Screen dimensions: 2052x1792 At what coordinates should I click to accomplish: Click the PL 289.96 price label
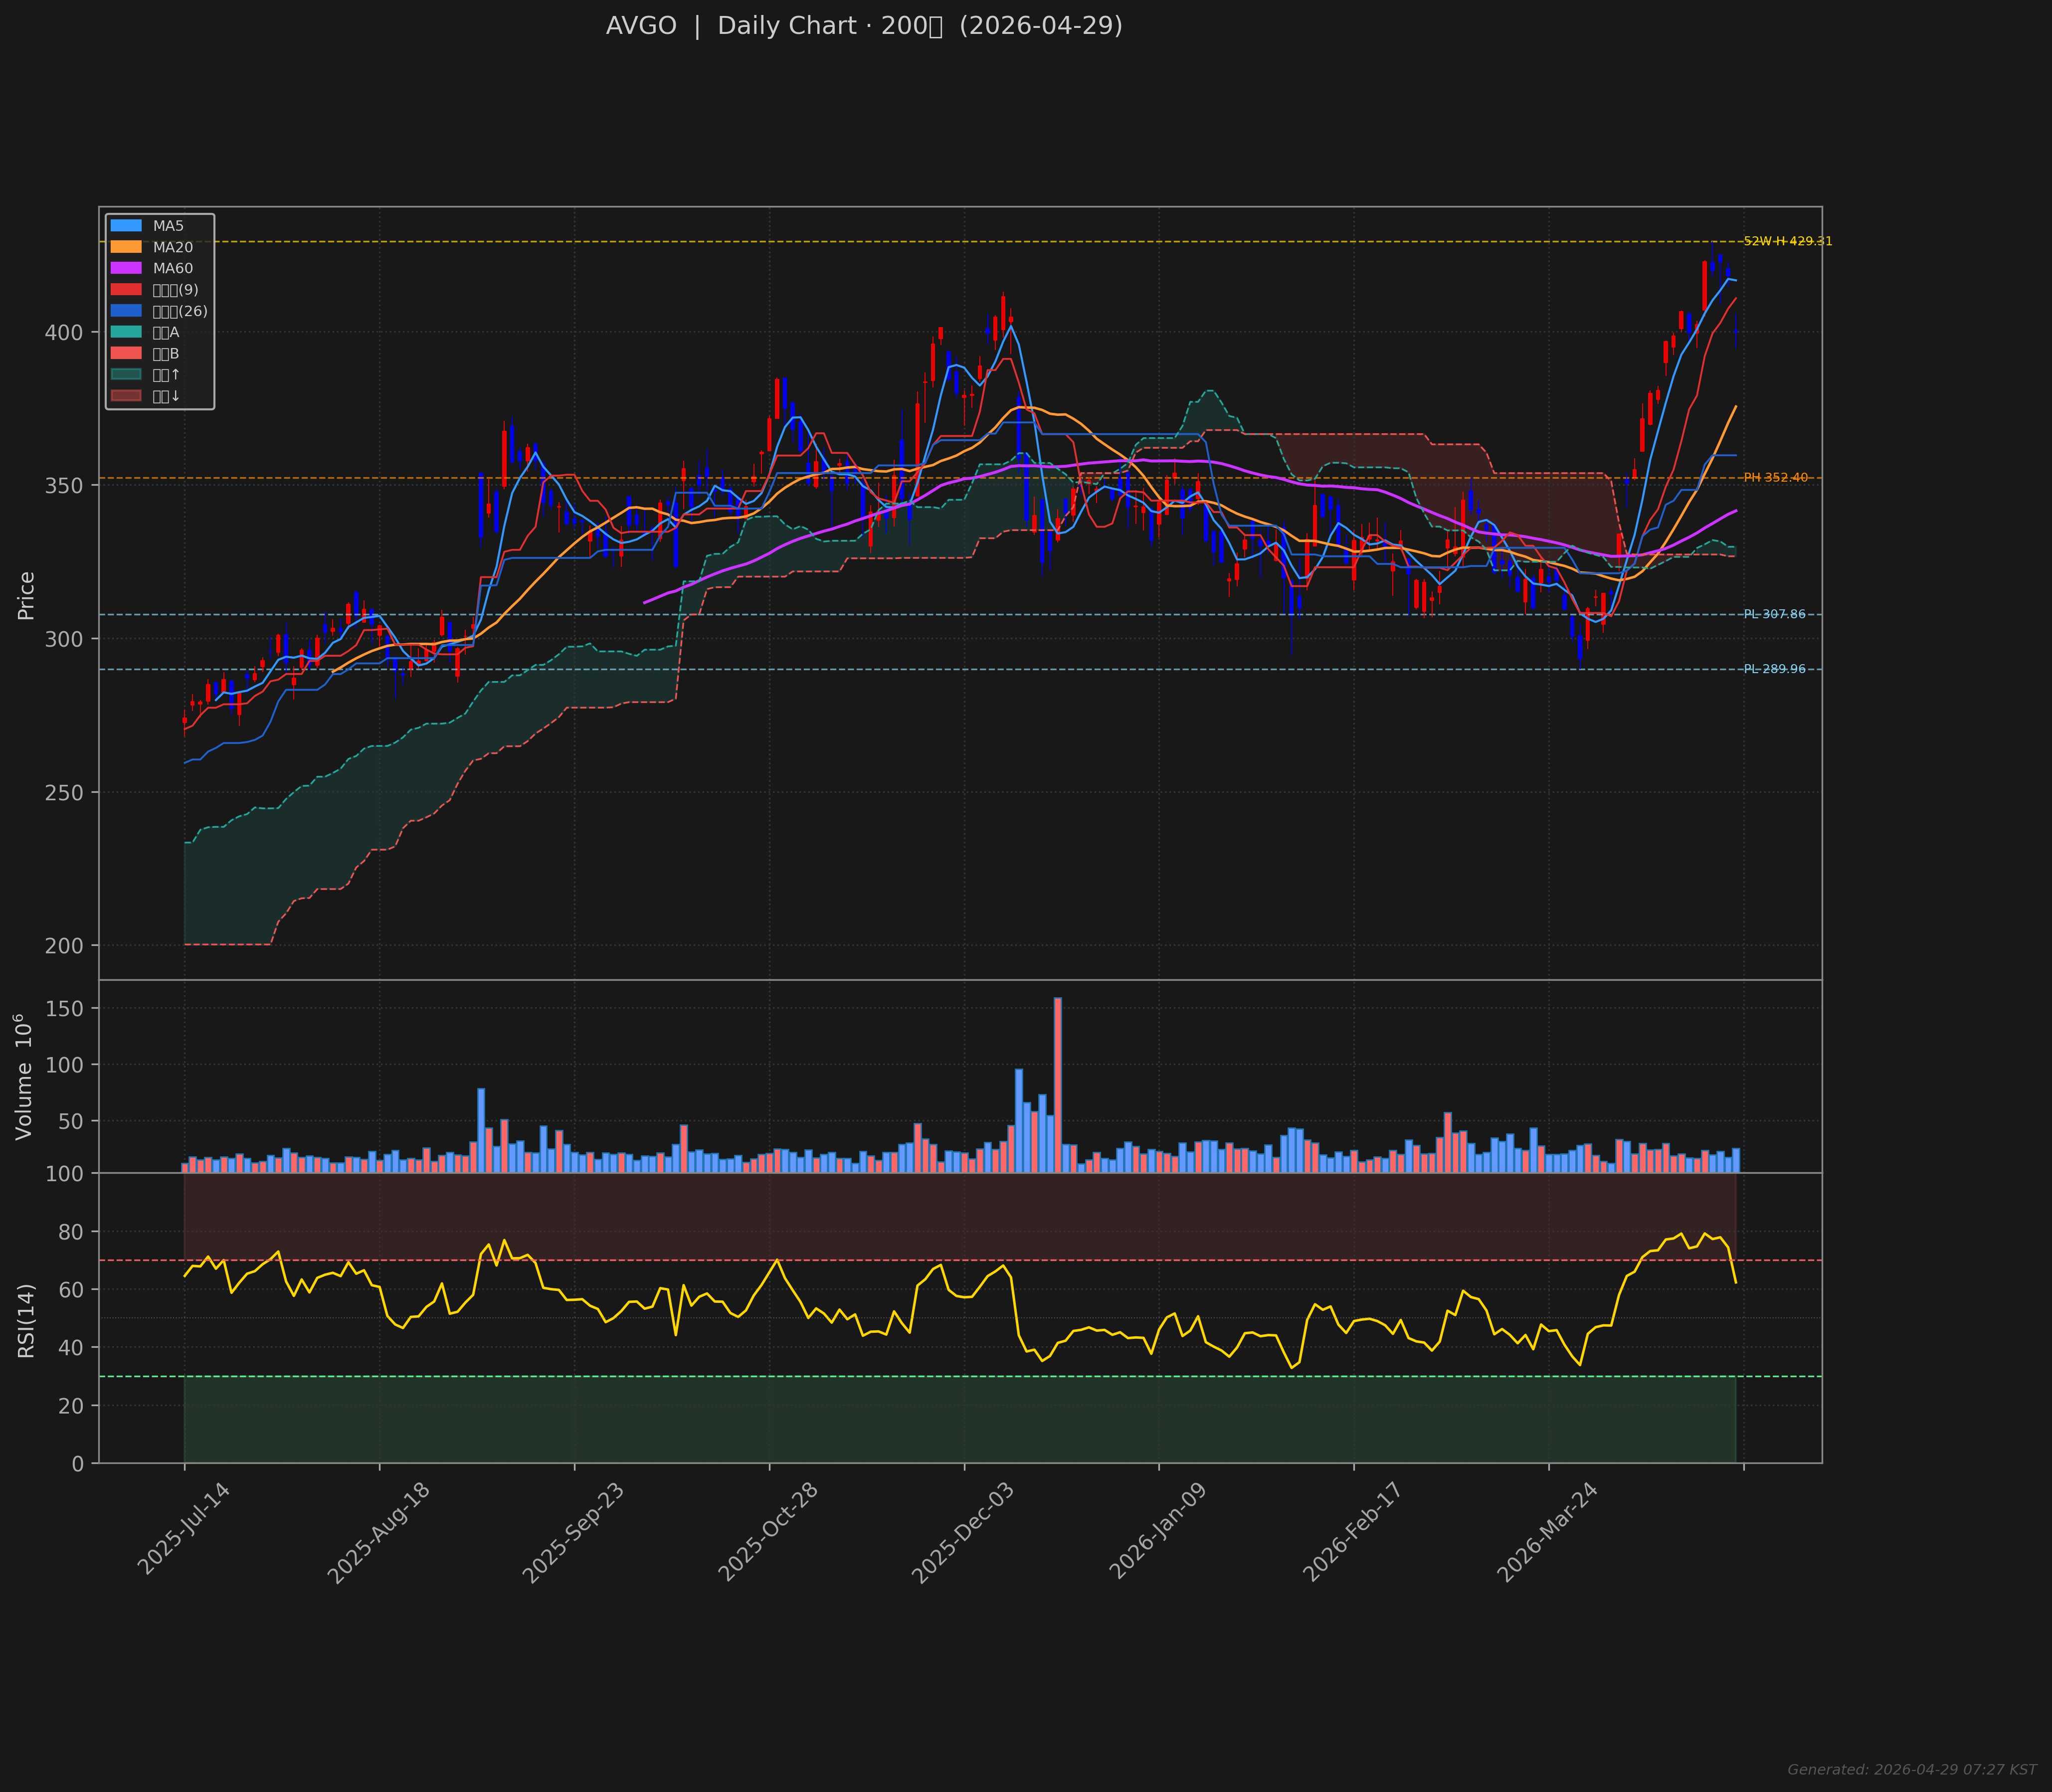click(1774, 669)
